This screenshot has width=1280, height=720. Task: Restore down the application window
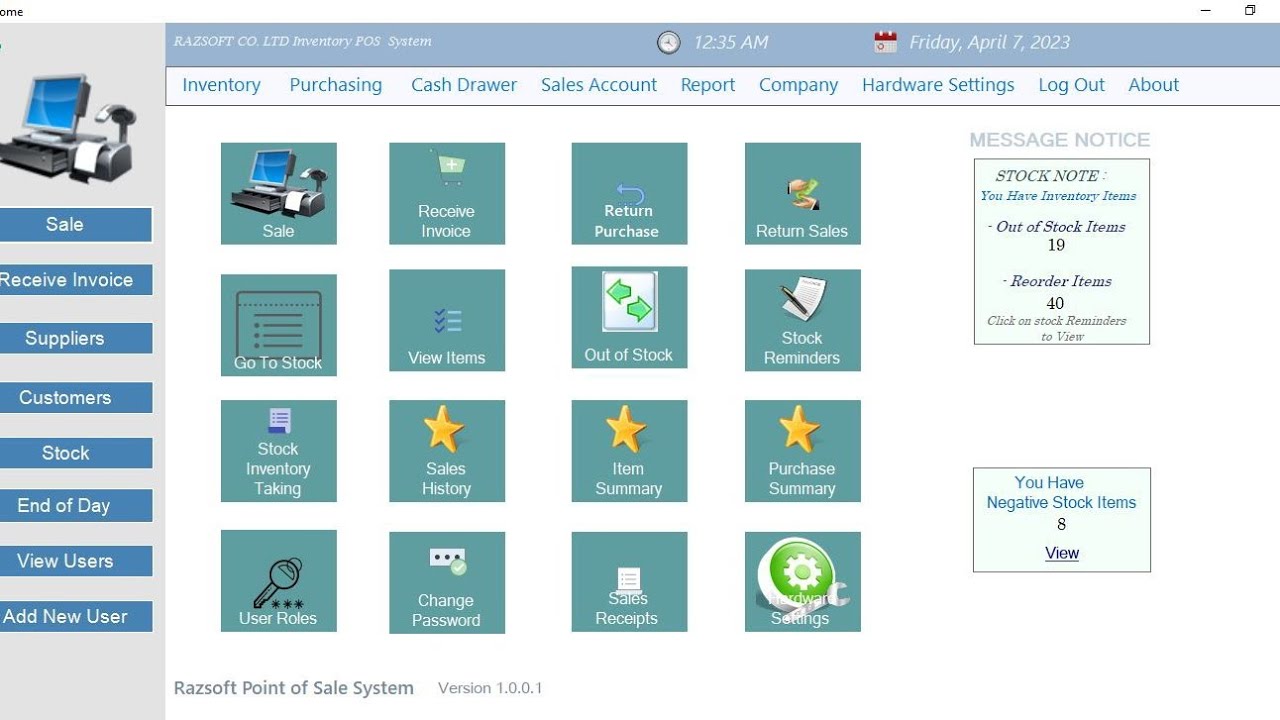[1250, 10]
